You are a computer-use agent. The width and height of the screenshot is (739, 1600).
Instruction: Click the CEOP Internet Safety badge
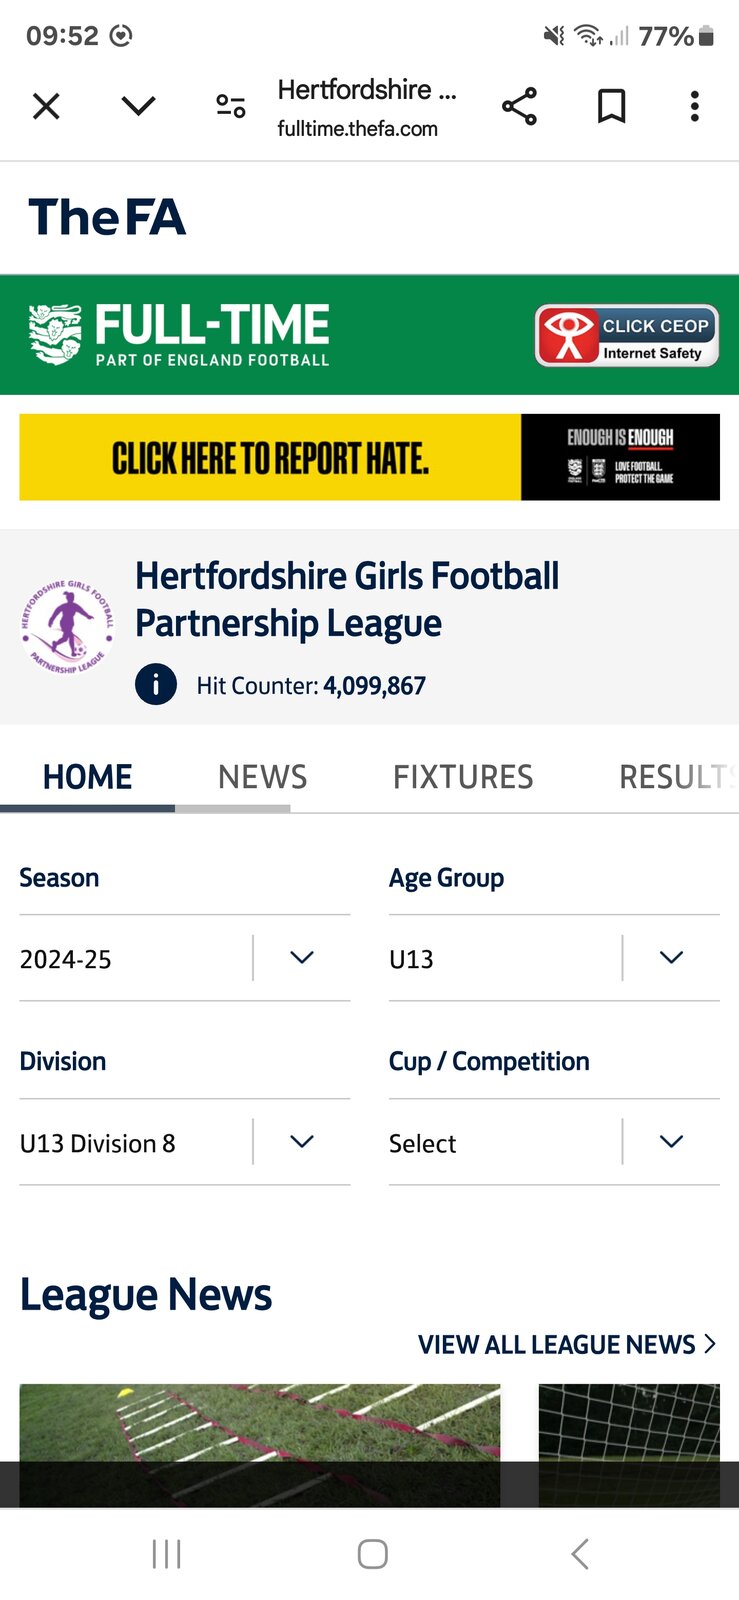627,336
